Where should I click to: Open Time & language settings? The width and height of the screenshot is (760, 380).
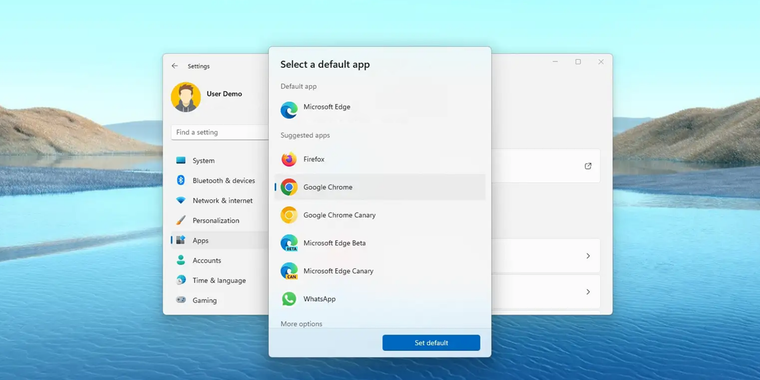coord(220,280)
